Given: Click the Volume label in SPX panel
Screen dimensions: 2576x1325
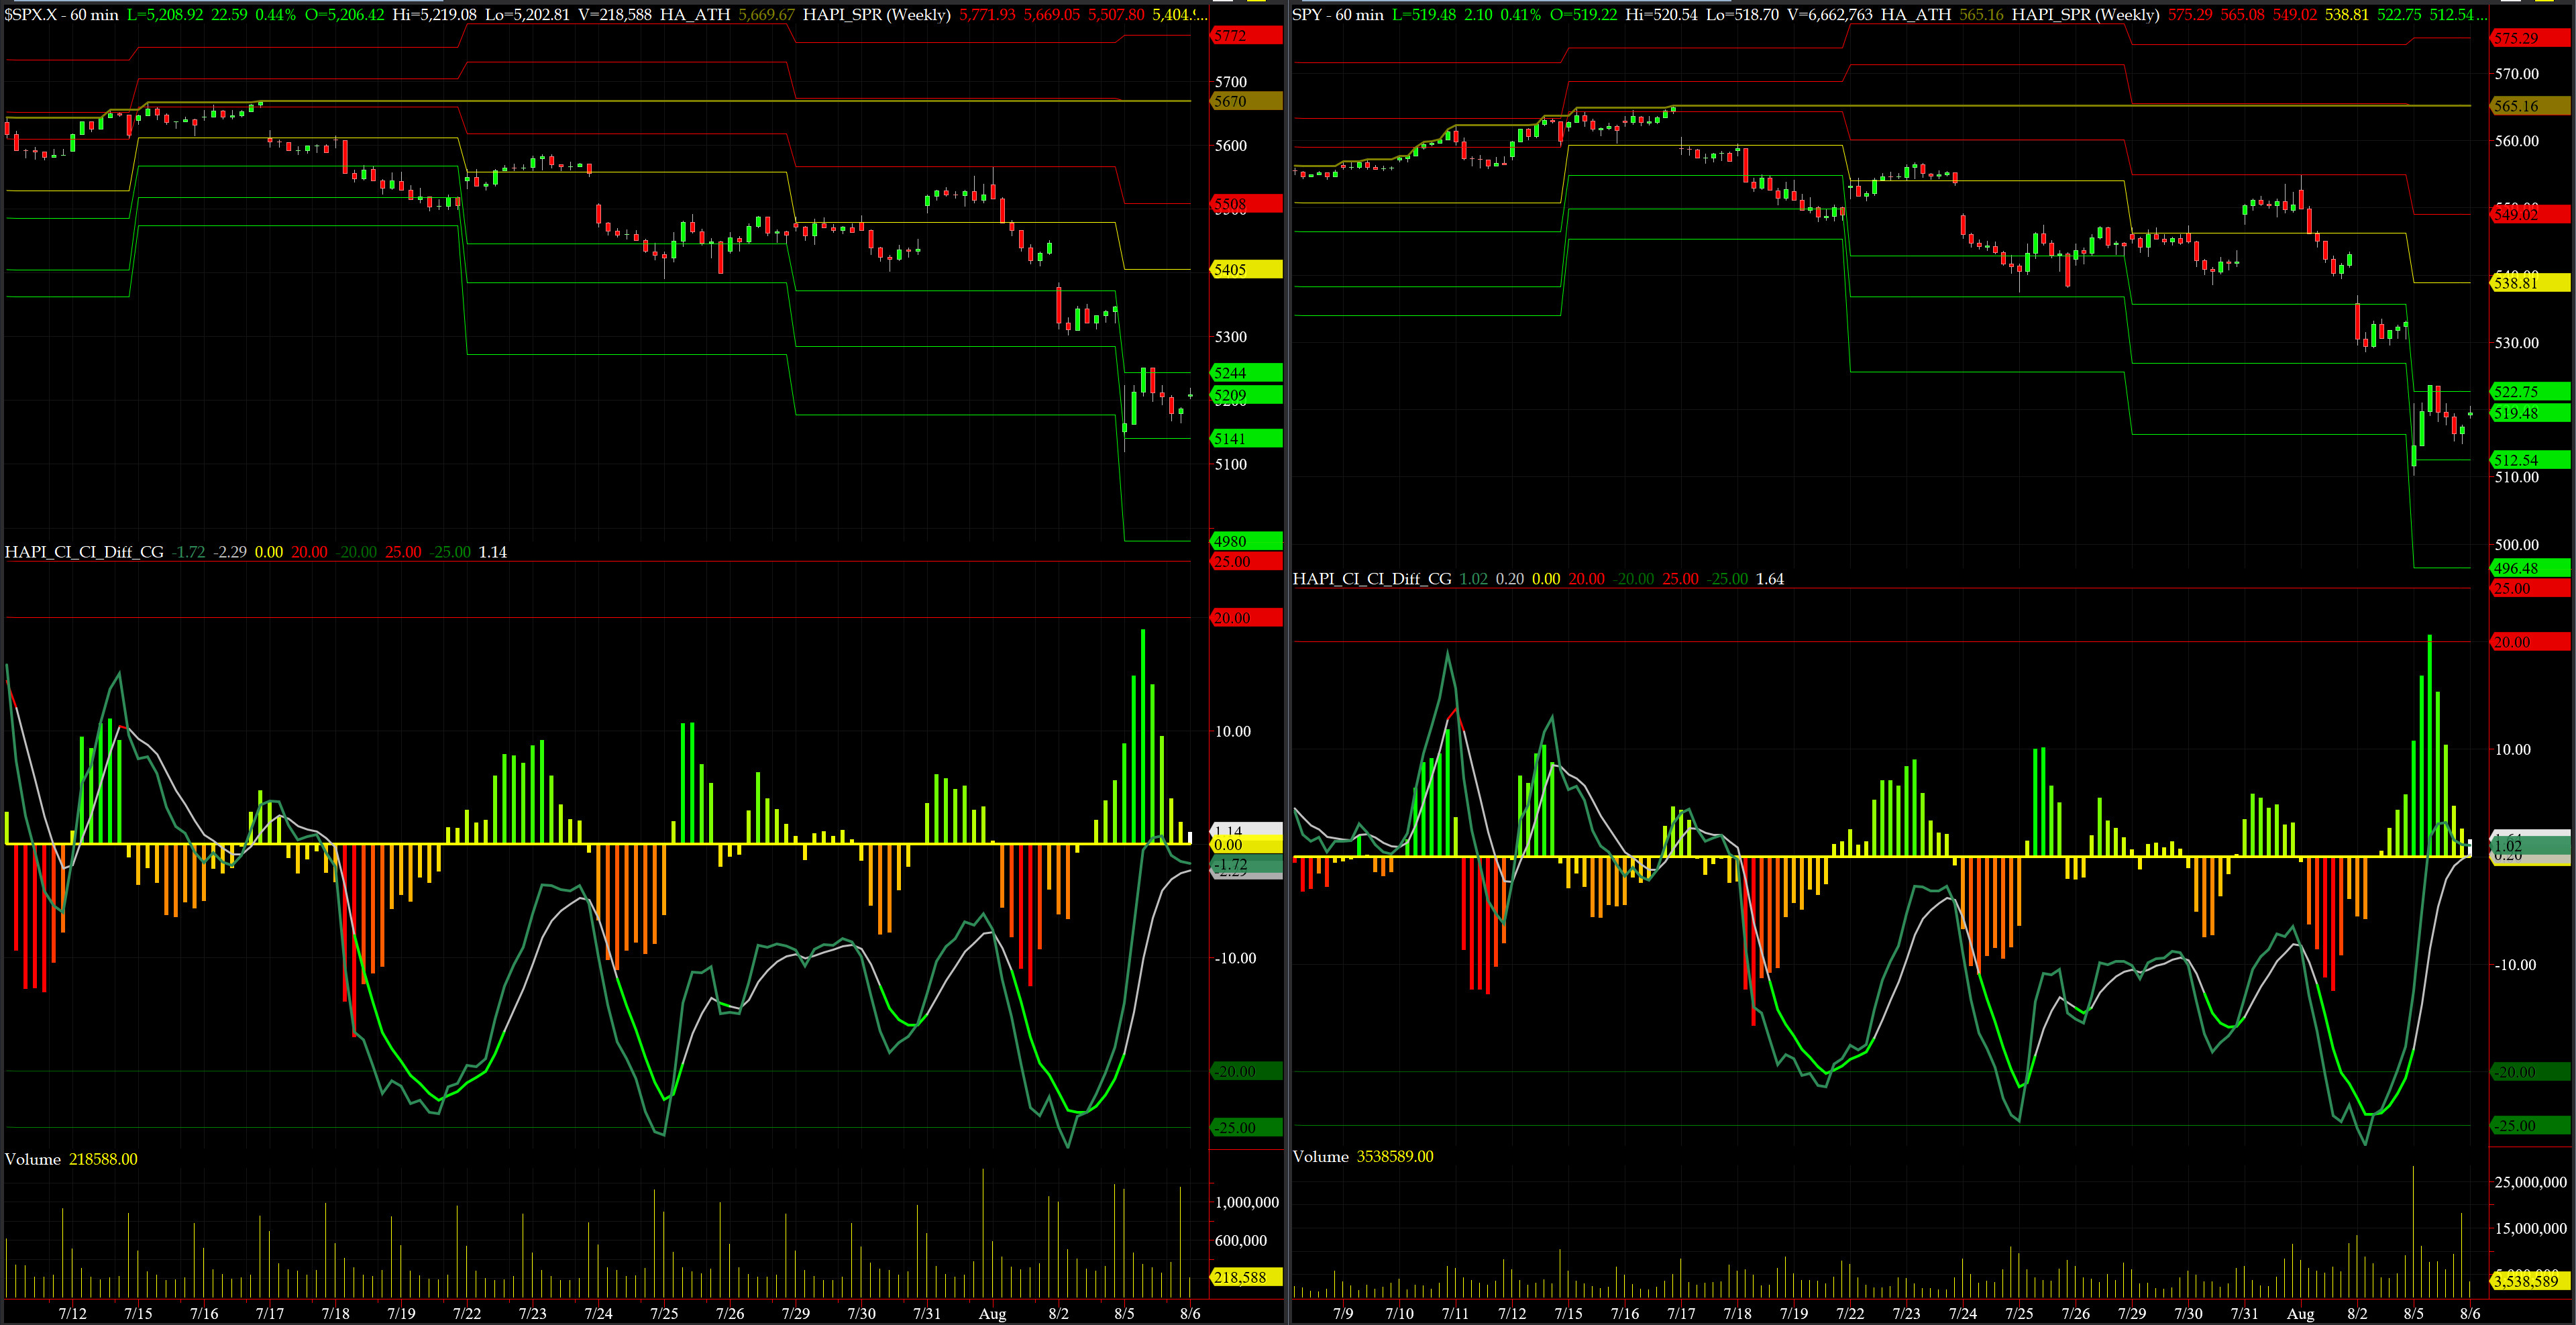Looking at the screenshot, I should click(x=32, y=1159).
